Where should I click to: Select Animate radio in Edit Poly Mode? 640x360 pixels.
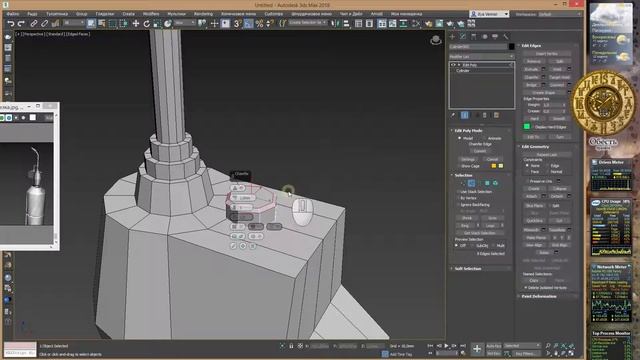[484, 138]
